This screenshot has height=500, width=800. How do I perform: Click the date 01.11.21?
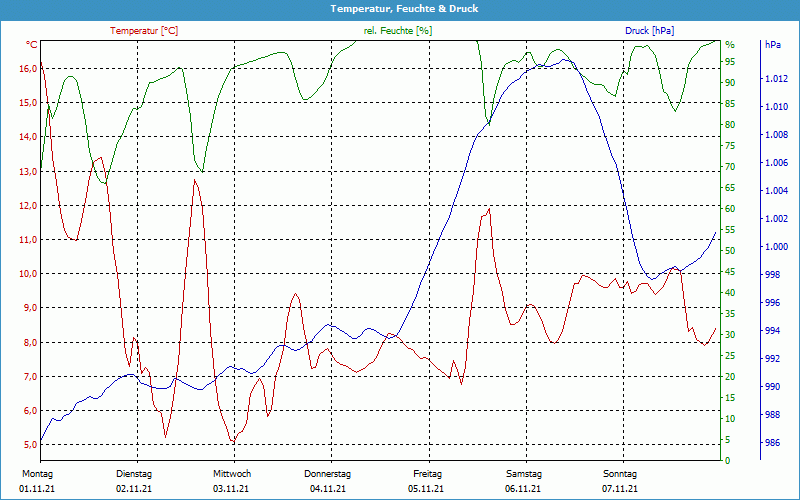[x=37, y=489]
